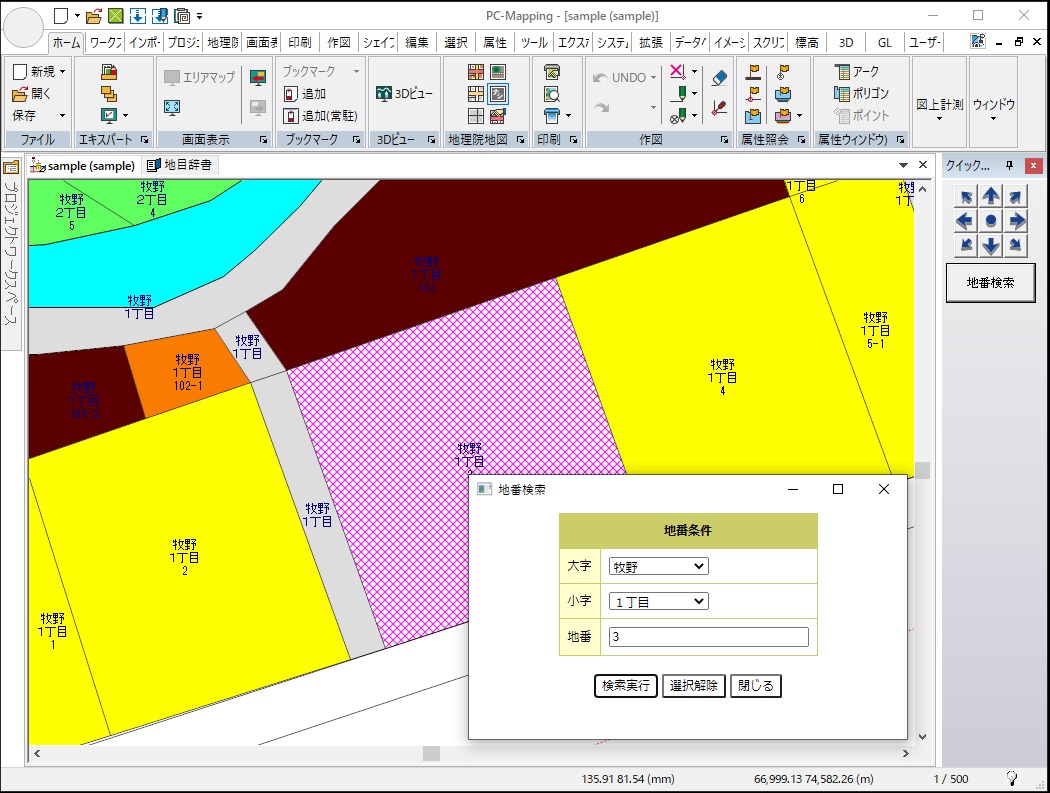Expand the ブックマーク group dialog launcher
Viewport: 1050px width, 793px height.
(x=356, y=139)
